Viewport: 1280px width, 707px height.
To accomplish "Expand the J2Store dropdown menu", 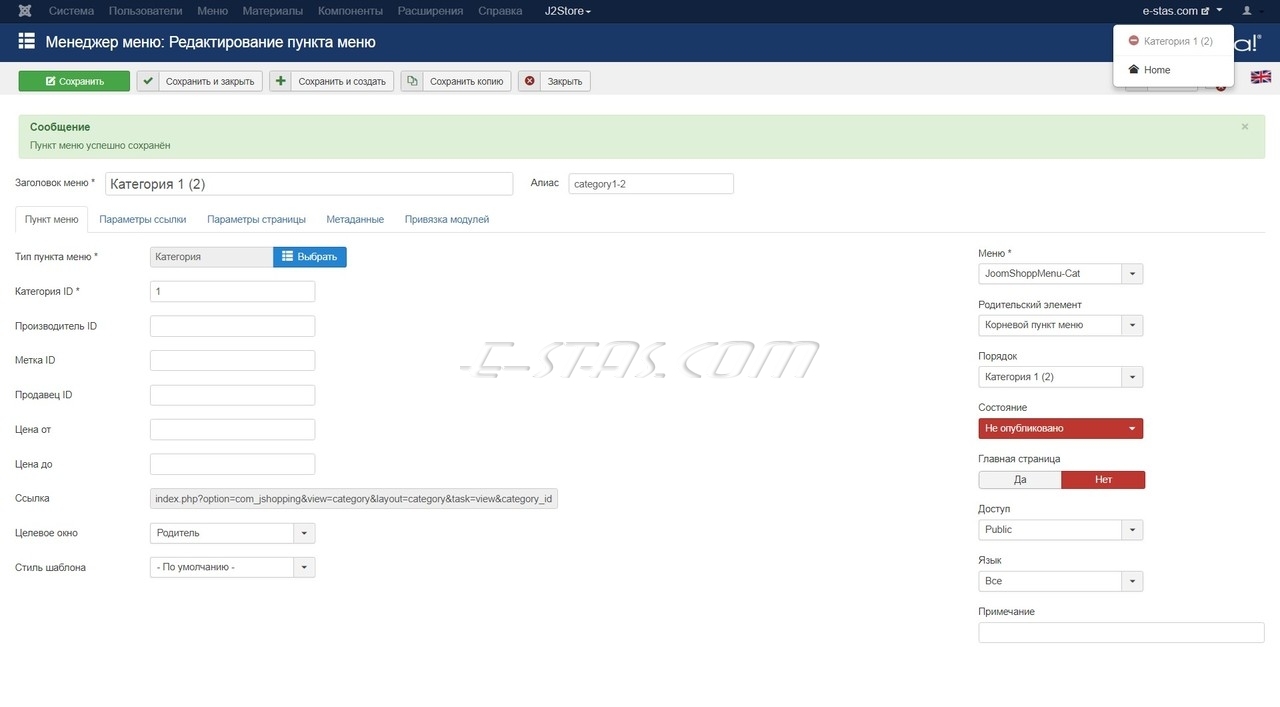I will (x=568, y=11).
